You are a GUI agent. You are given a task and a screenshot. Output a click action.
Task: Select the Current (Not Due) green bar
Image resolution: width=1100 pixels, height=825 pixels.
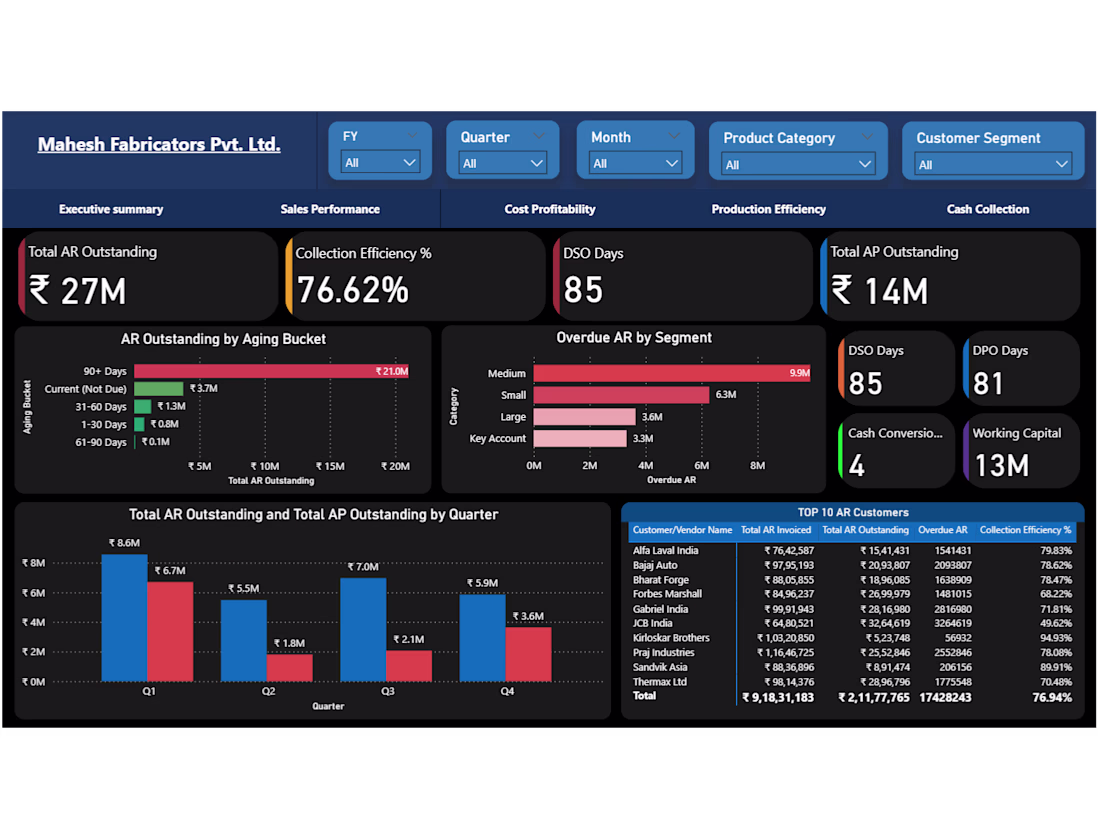click(x=159, y=389)
